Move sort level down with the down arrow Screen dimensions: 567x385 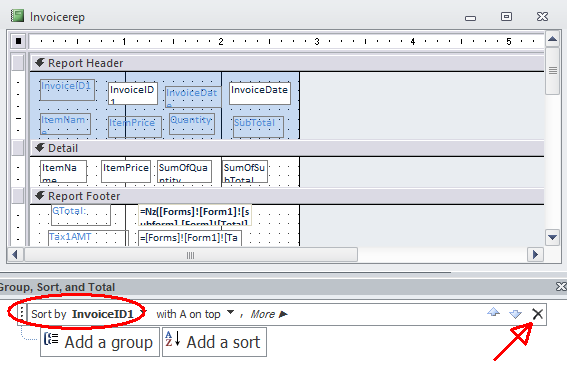pyautogui.click(x=515, y=314)
